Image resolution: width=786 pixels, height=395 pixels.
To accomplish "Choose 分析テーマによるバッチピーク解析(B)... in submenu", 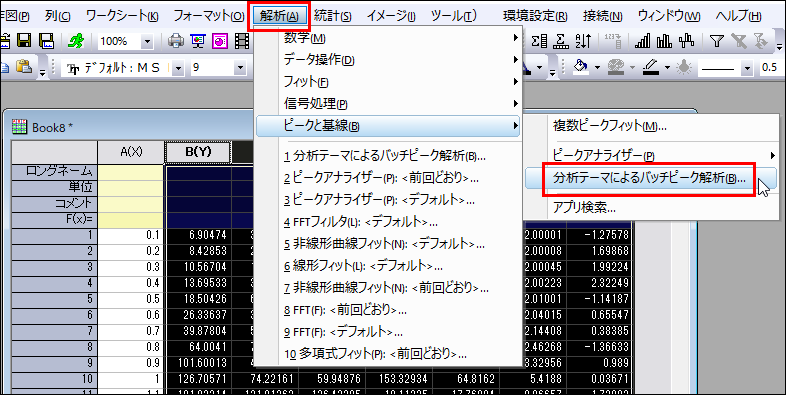I will (651, 177).
